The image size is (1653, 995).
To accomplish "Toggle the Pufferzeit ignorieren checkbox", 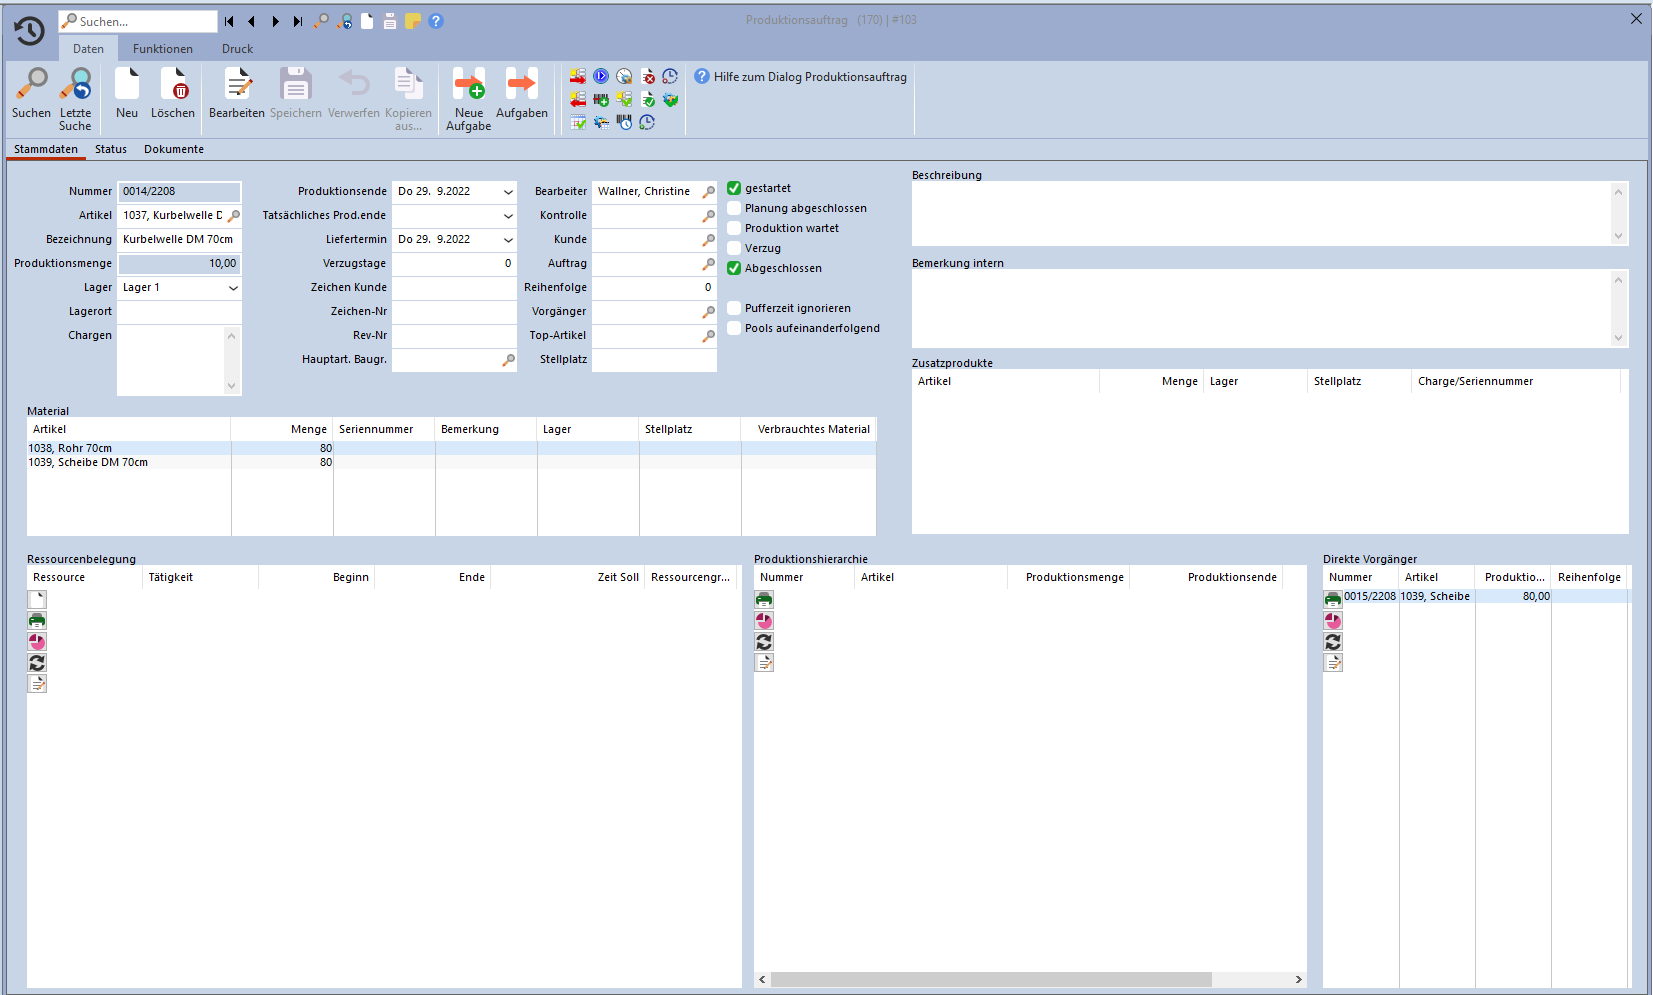I will (x=734, y=308).
